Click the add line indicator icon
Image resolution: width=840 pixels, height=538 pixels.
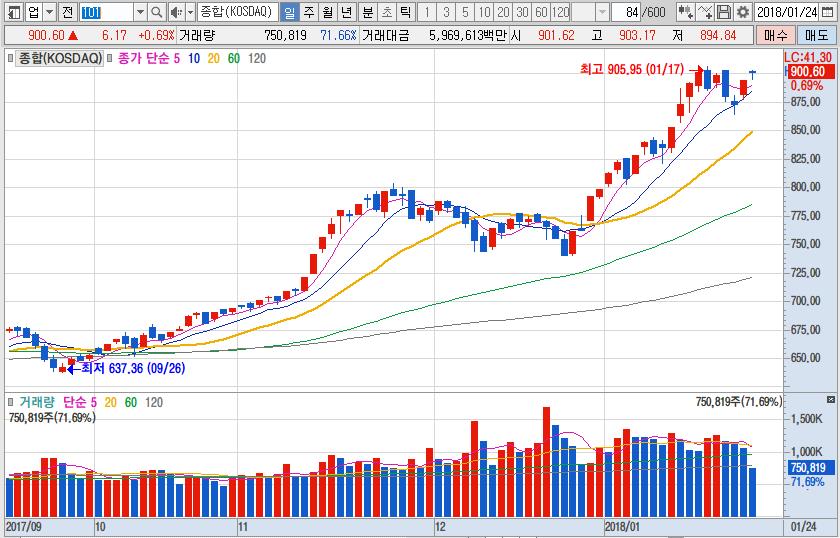[x=706, y=12]
